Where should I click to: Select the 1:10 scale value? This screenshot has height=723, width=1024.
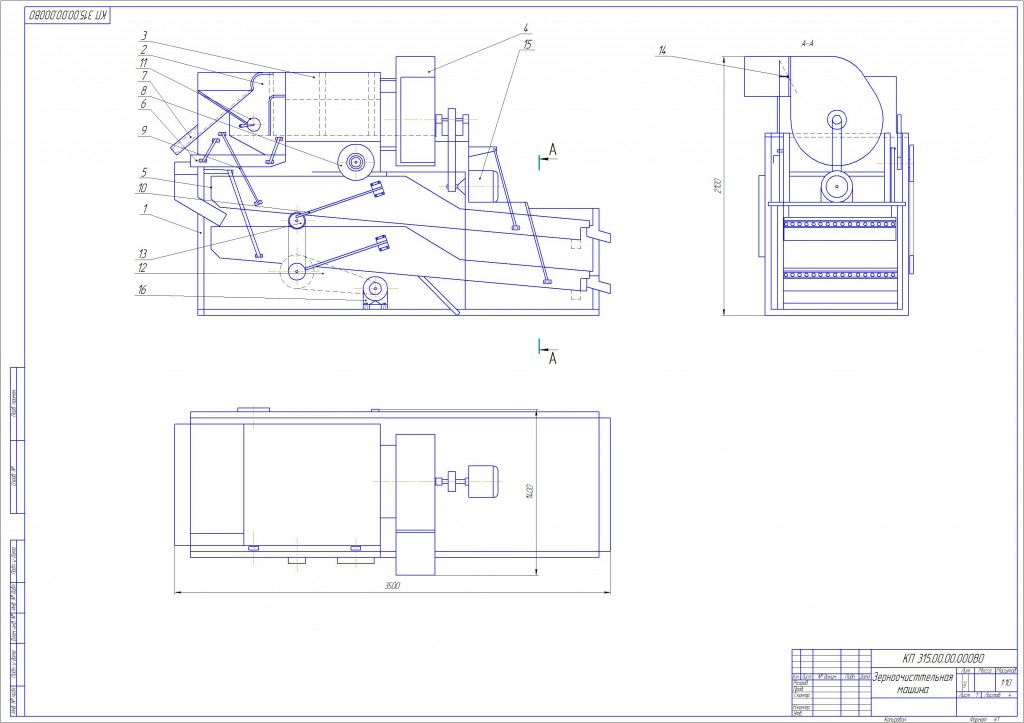coord(1006,683)
